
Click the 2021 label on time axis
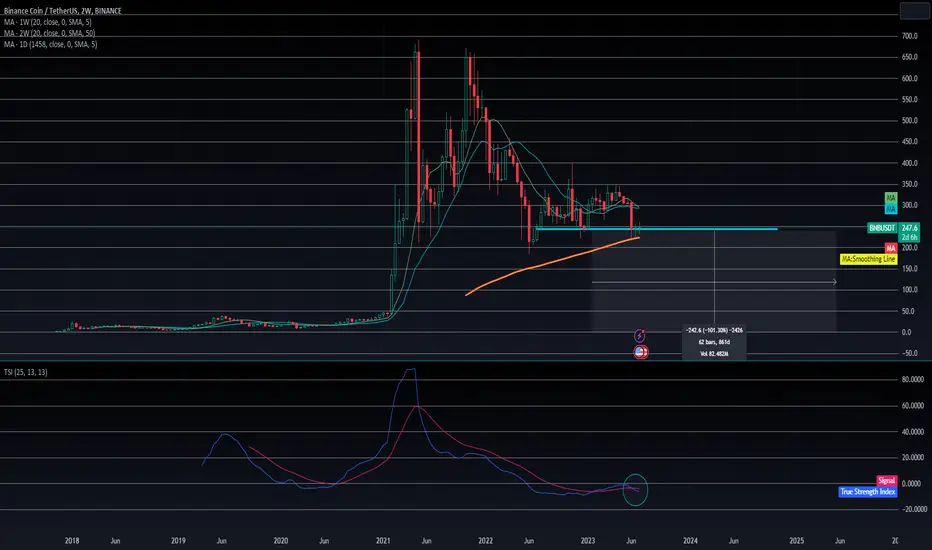[383, 540]
